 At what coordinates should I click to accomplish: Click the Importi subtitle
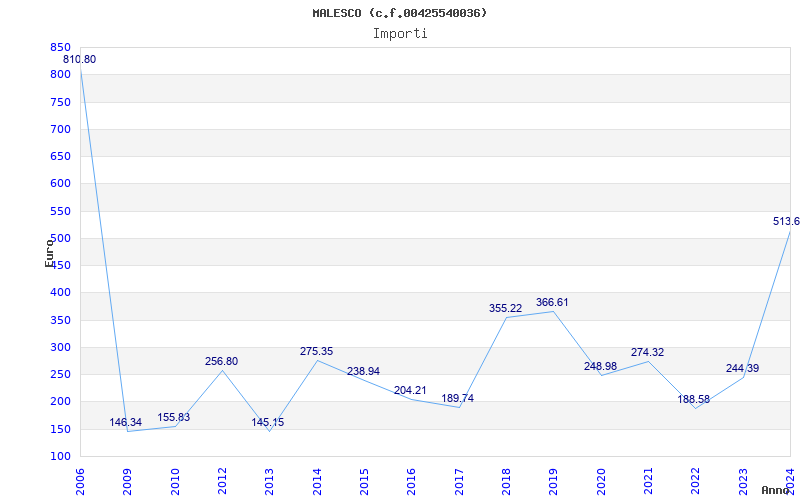(400, 34)
